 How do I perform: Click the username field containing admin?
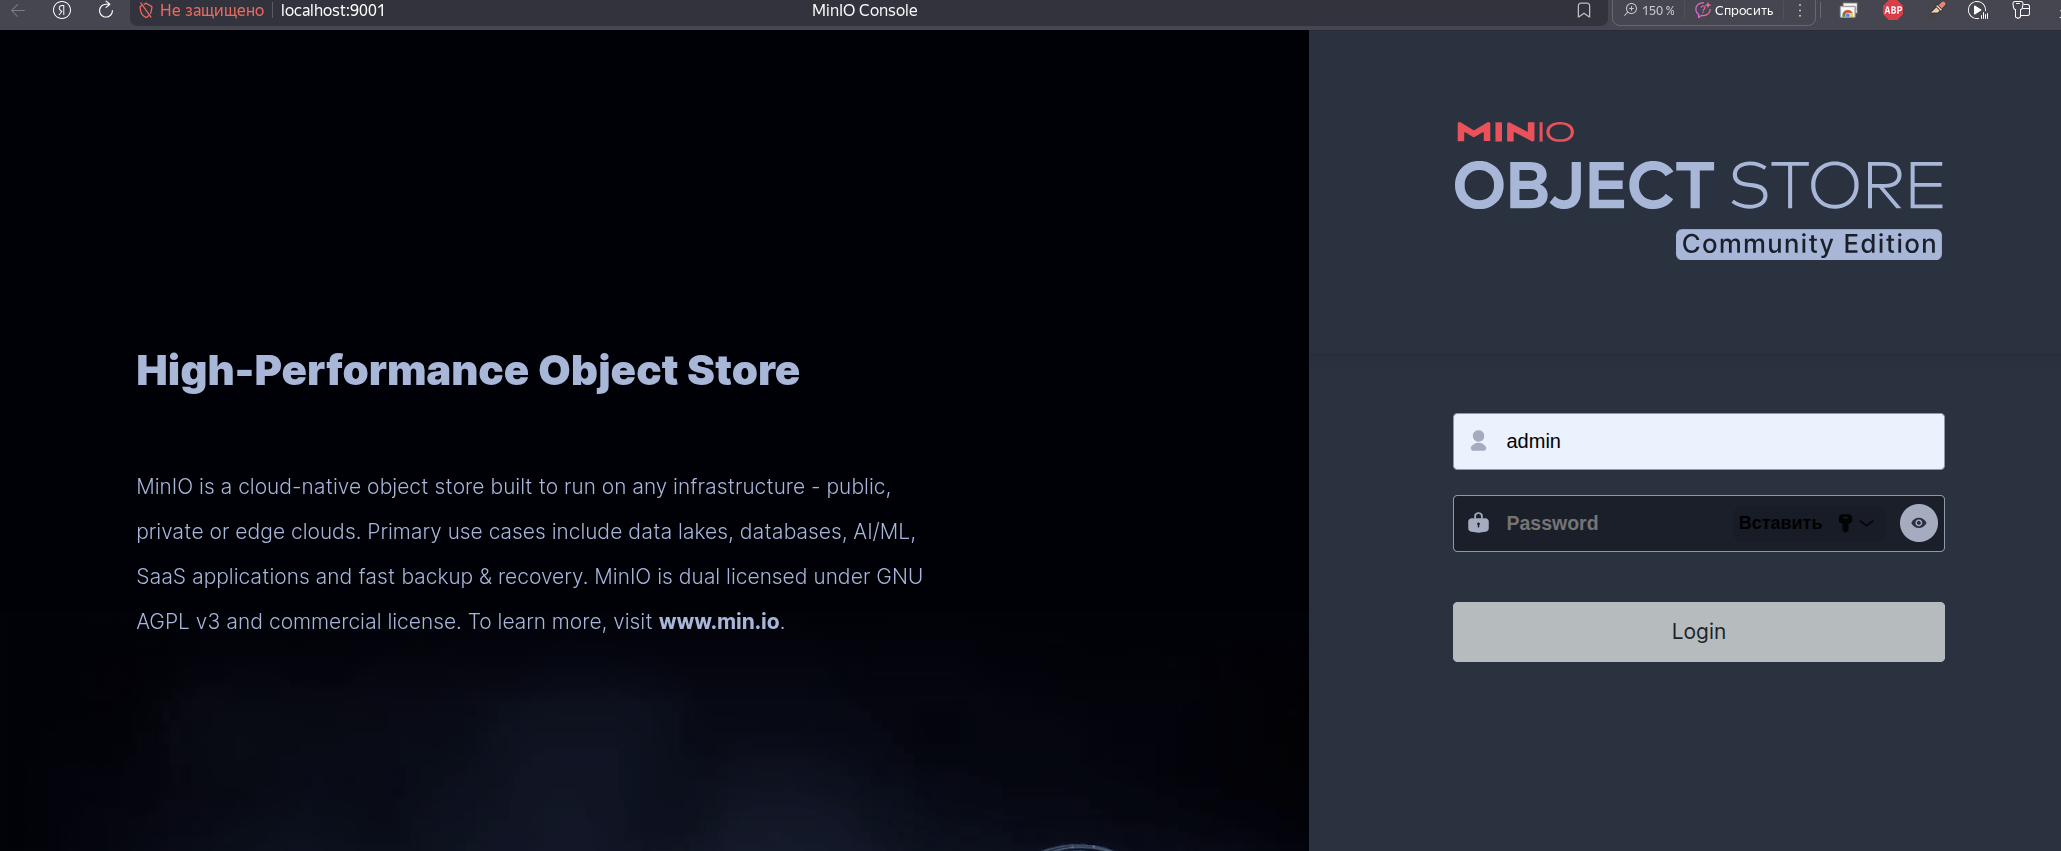(1698, 441)
